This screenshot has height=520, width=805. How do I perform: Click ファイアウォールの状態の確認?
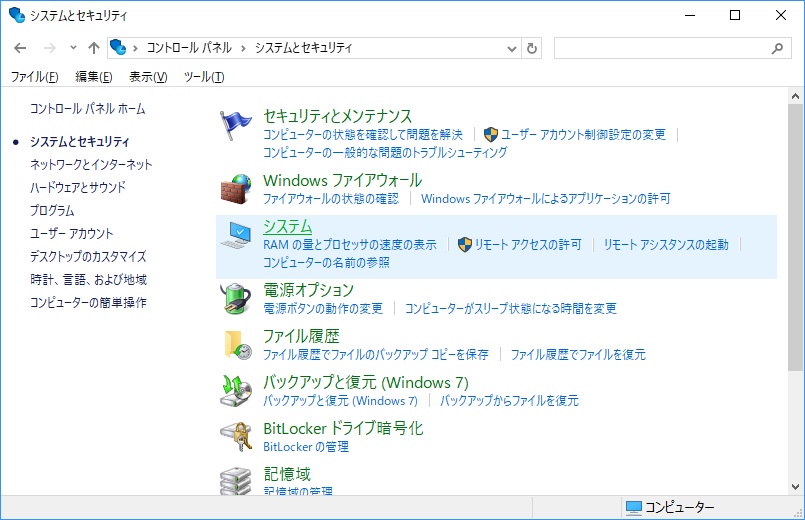(x=331, y=199)
